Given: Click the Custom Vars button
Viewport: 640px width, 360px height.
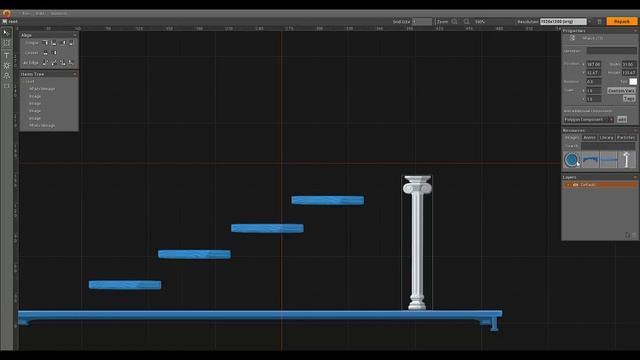Looking at the screenshot, I should coord(621,91).
